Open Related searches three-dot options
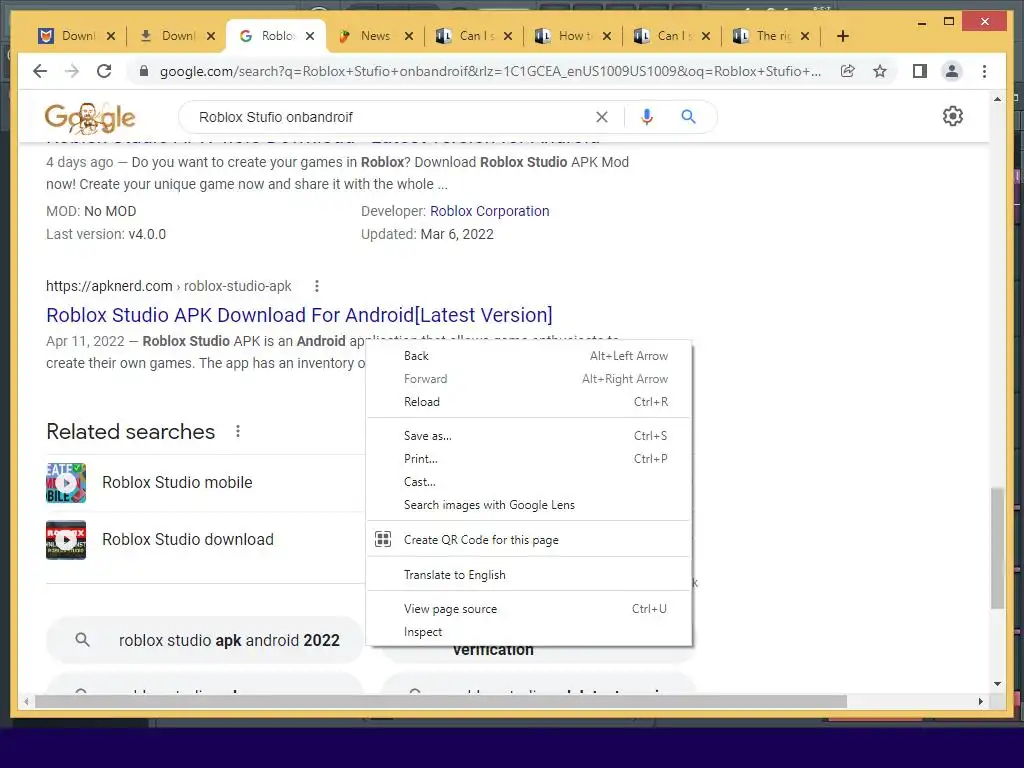This screenshot has height=768, width=1024. click(x=238, y=431)
